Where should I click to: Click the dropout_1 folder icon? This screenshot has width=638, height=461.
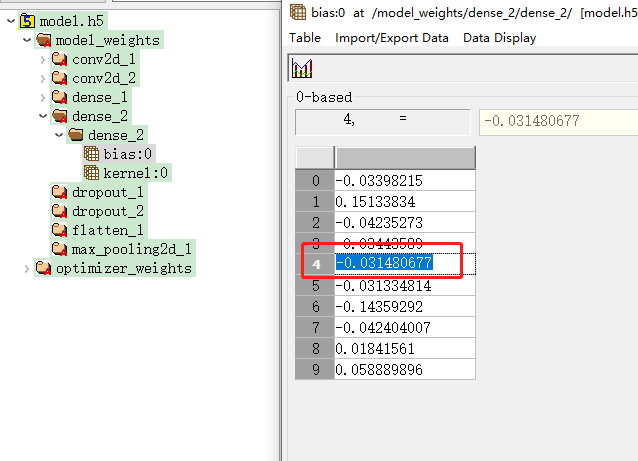59,192
